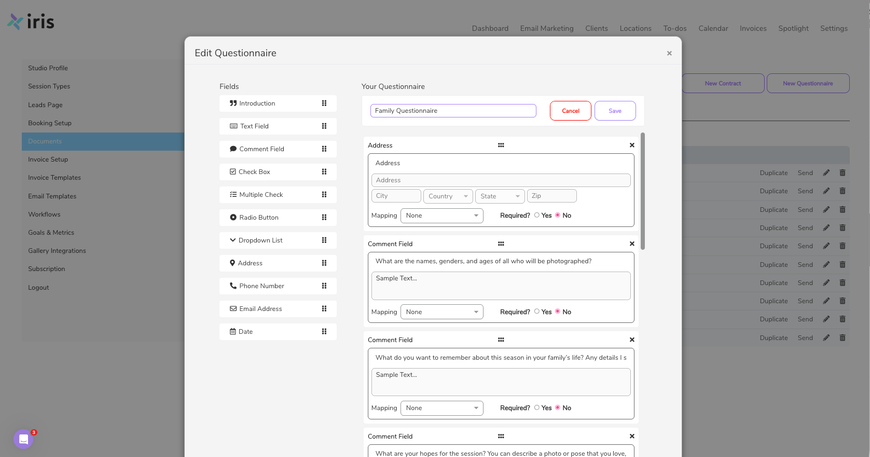Open the Mapping dropdown of first Comment Field
The width and height of the screenshot is (870, 457).
click(442, 312)
